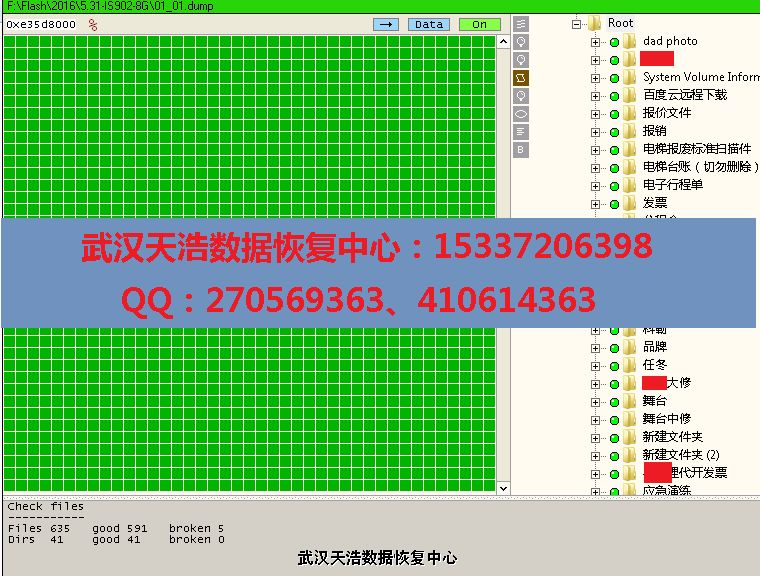Click scroll-up arrow of the block map

(x=505, y=41)
